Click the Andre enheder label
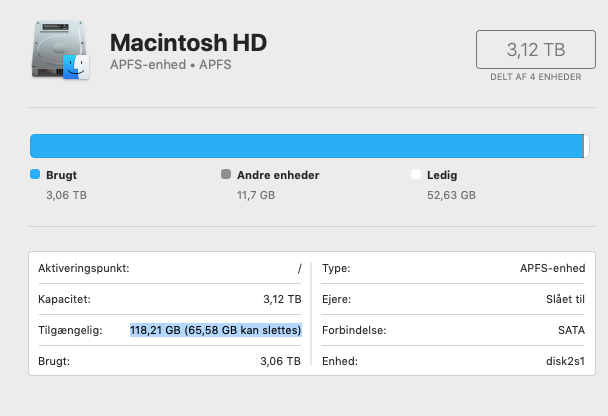The image size is (608, 416). pos(278,175)
